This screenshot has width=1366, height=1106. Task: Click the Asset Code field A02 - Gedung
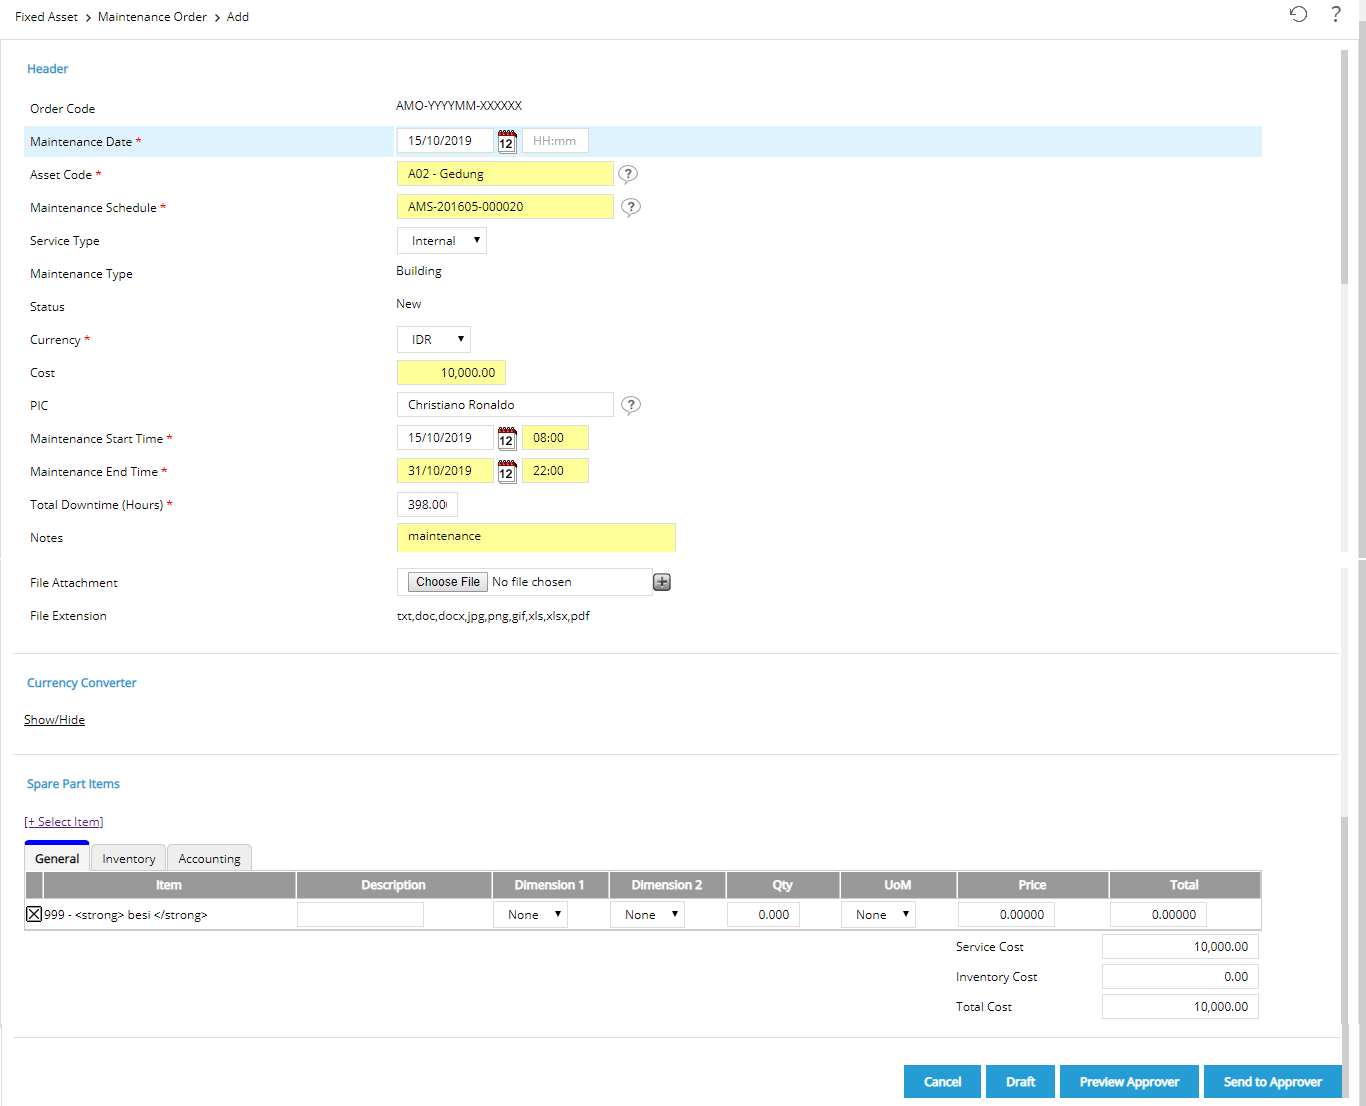pos(505,174)
